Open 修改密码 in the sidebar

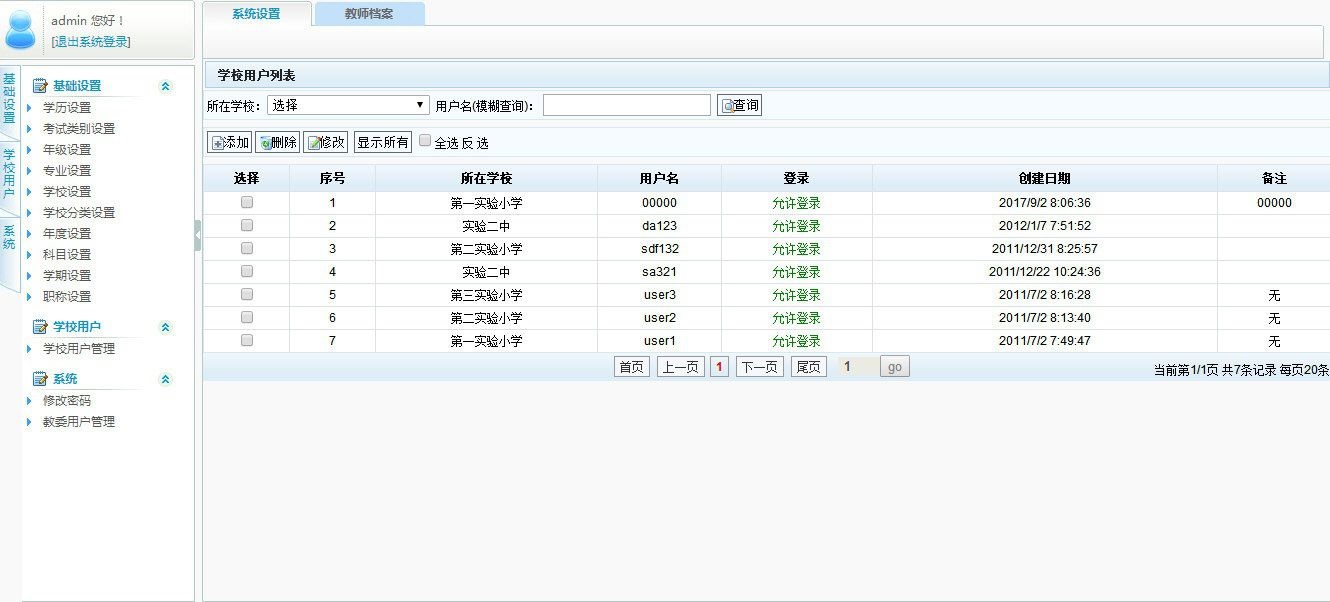tap(67, 401)
